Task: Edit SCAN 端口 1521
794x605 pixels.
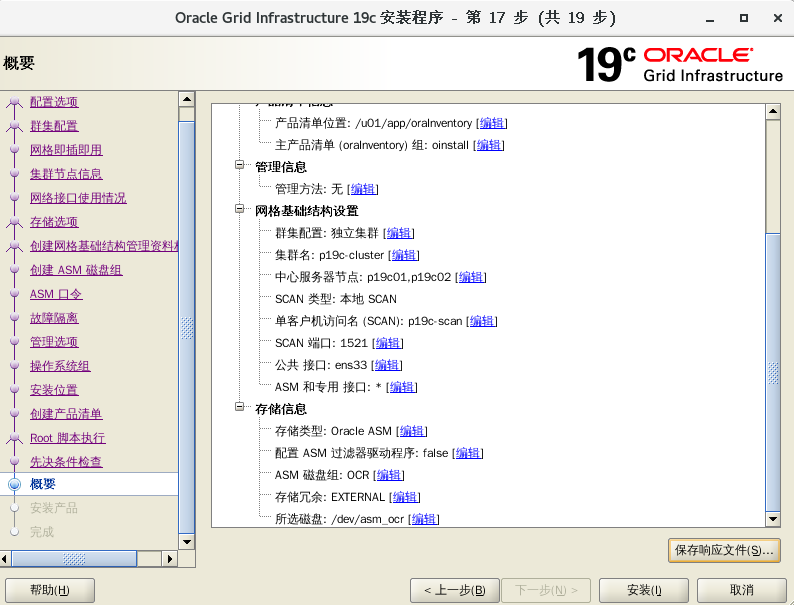Action: click(x=388, y=343)
